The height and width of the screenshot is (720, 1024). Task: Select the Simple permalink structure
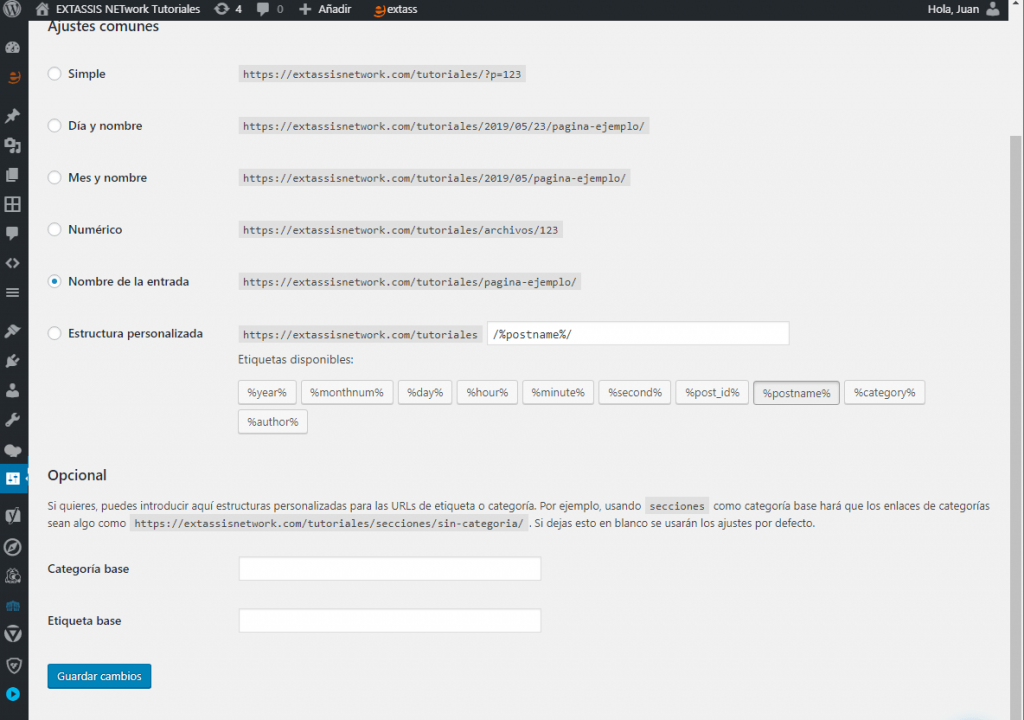pos(54,73)
